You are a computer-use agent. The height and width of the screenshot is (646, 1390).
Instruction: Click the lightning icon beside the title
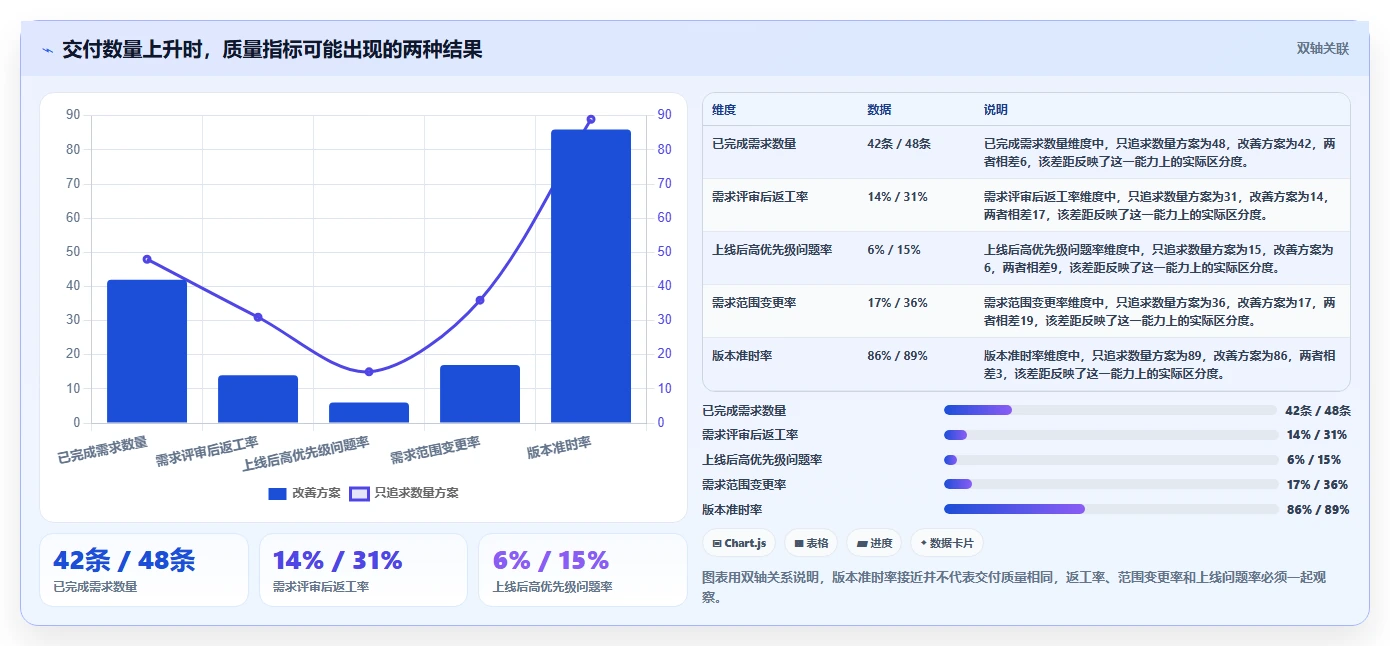[47, 50]
